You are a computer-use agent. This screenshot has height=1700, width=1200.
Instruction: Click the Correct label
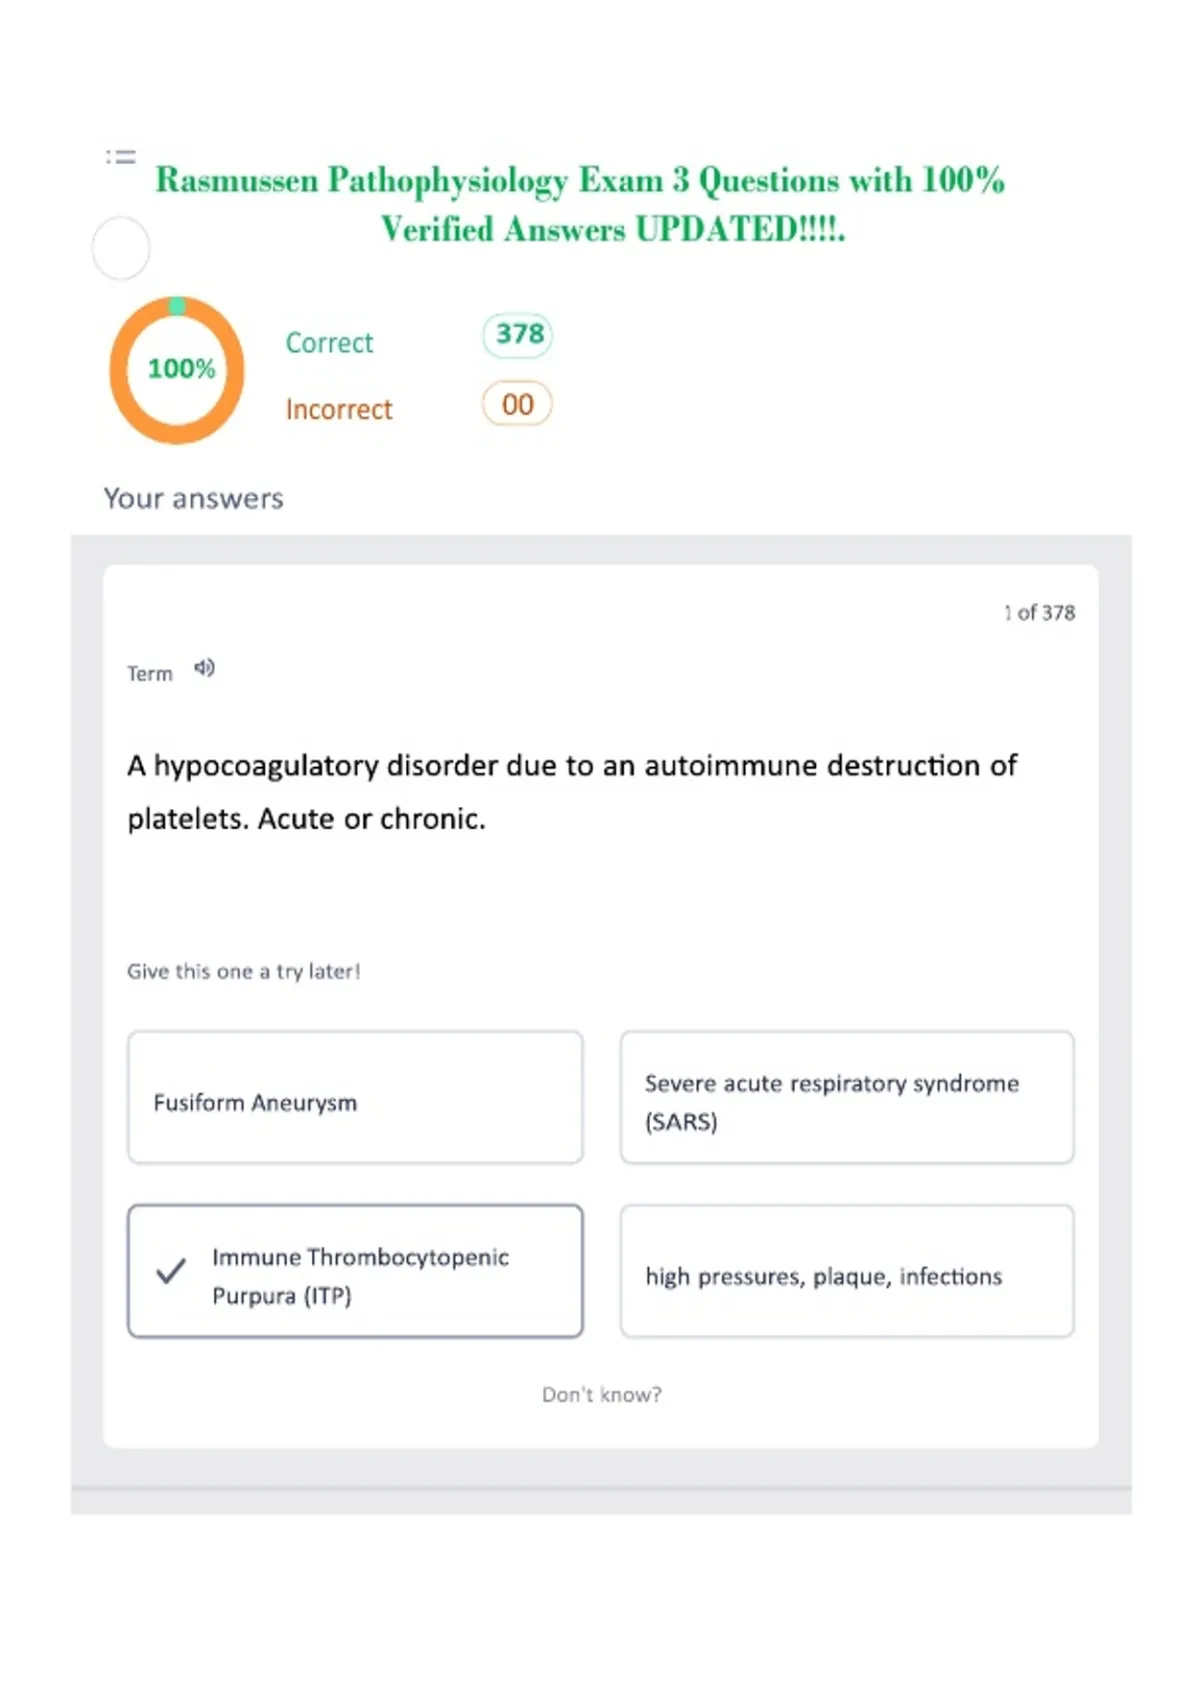pyautogui.click(x=329, y=343)
